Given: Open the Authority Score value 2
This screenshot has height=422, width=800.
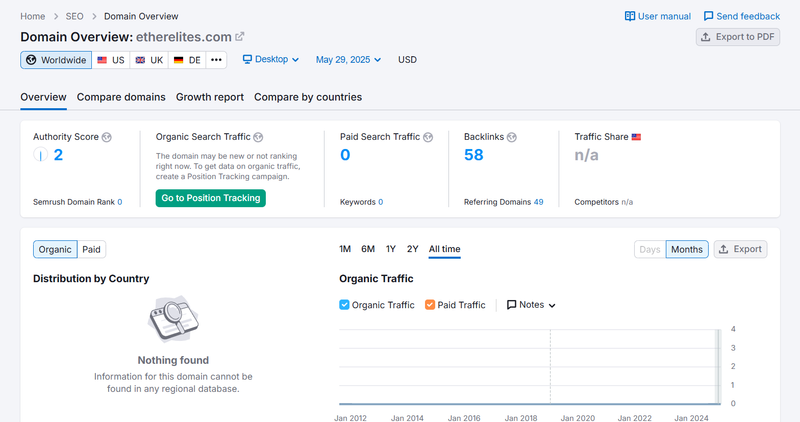Looking at the screenshot, I should point(58,155).
